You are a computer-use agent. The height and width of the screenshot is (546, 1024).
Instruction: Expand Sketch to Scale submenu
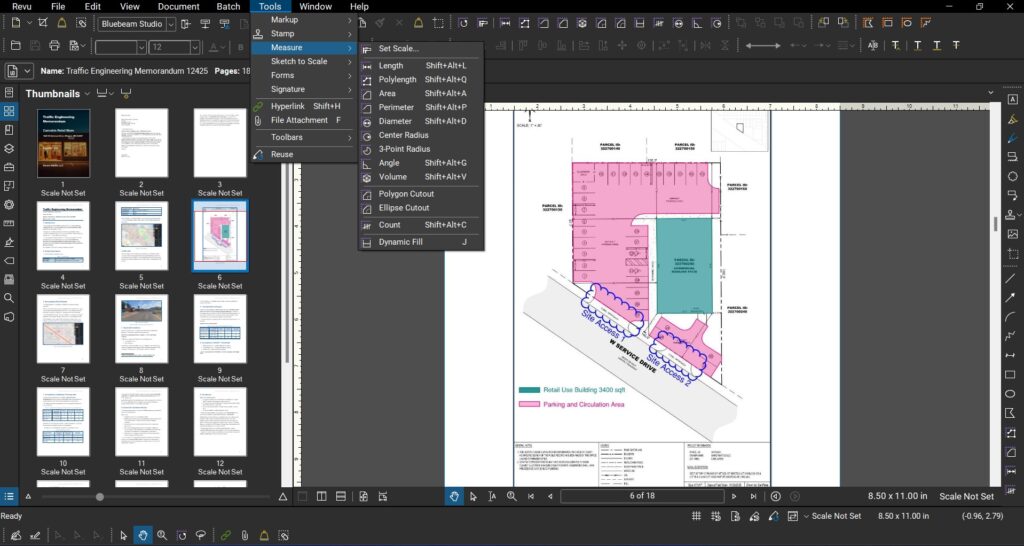coord(304,61)
